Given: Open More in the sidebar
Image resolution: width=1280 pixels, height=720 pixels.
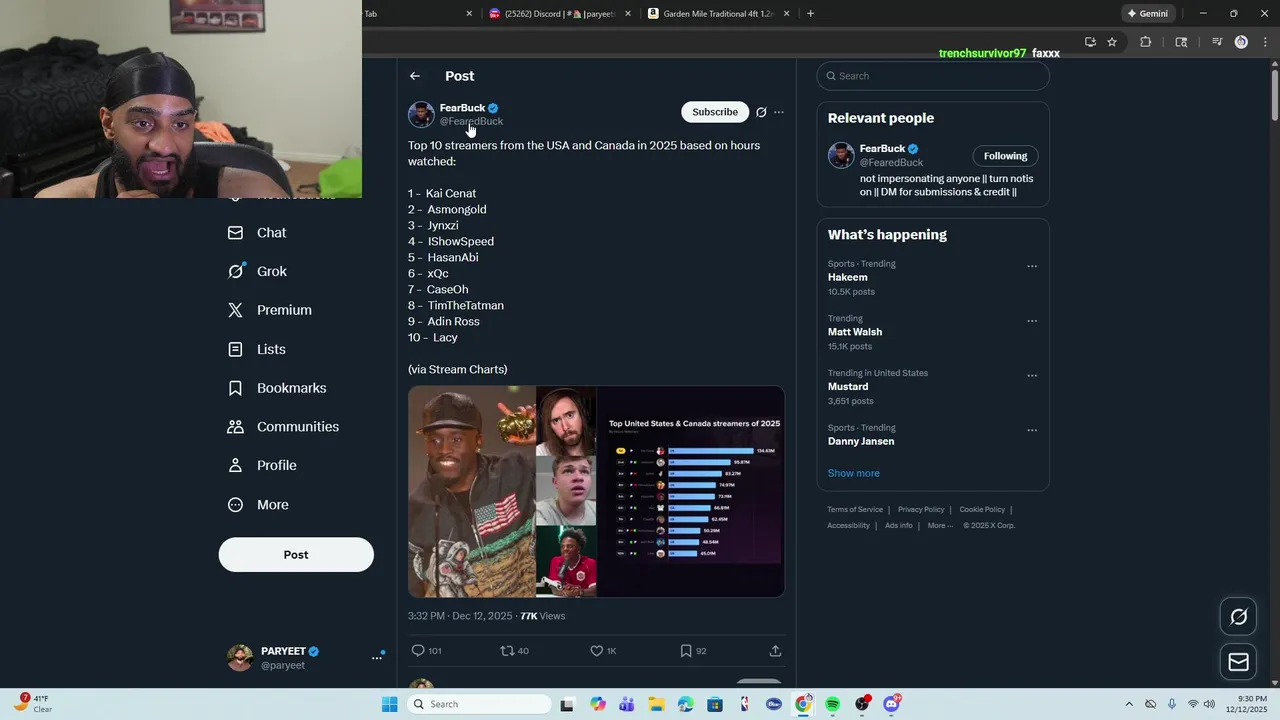Looking at the screenshot, I should 258,505.
